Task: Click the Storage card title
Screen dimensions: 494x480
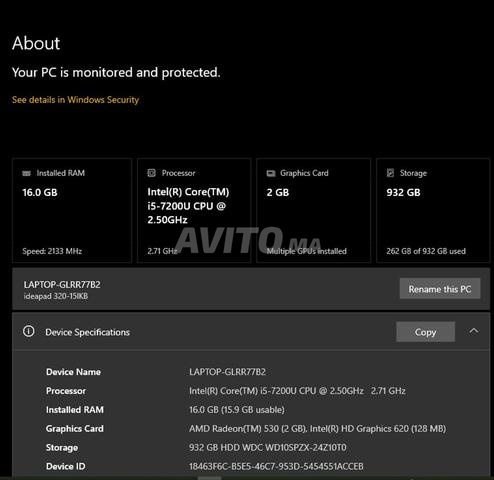Action: 413,173
